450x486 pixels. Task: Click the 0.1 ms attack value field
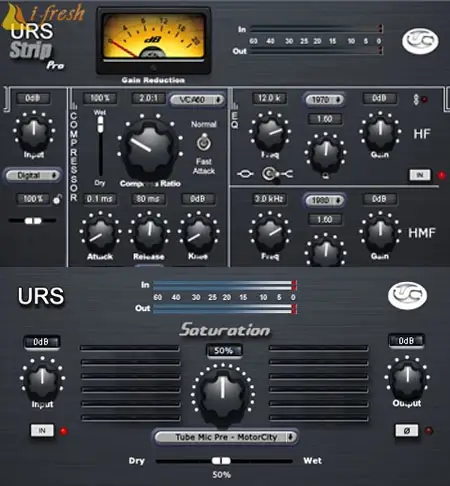(100, 199)
